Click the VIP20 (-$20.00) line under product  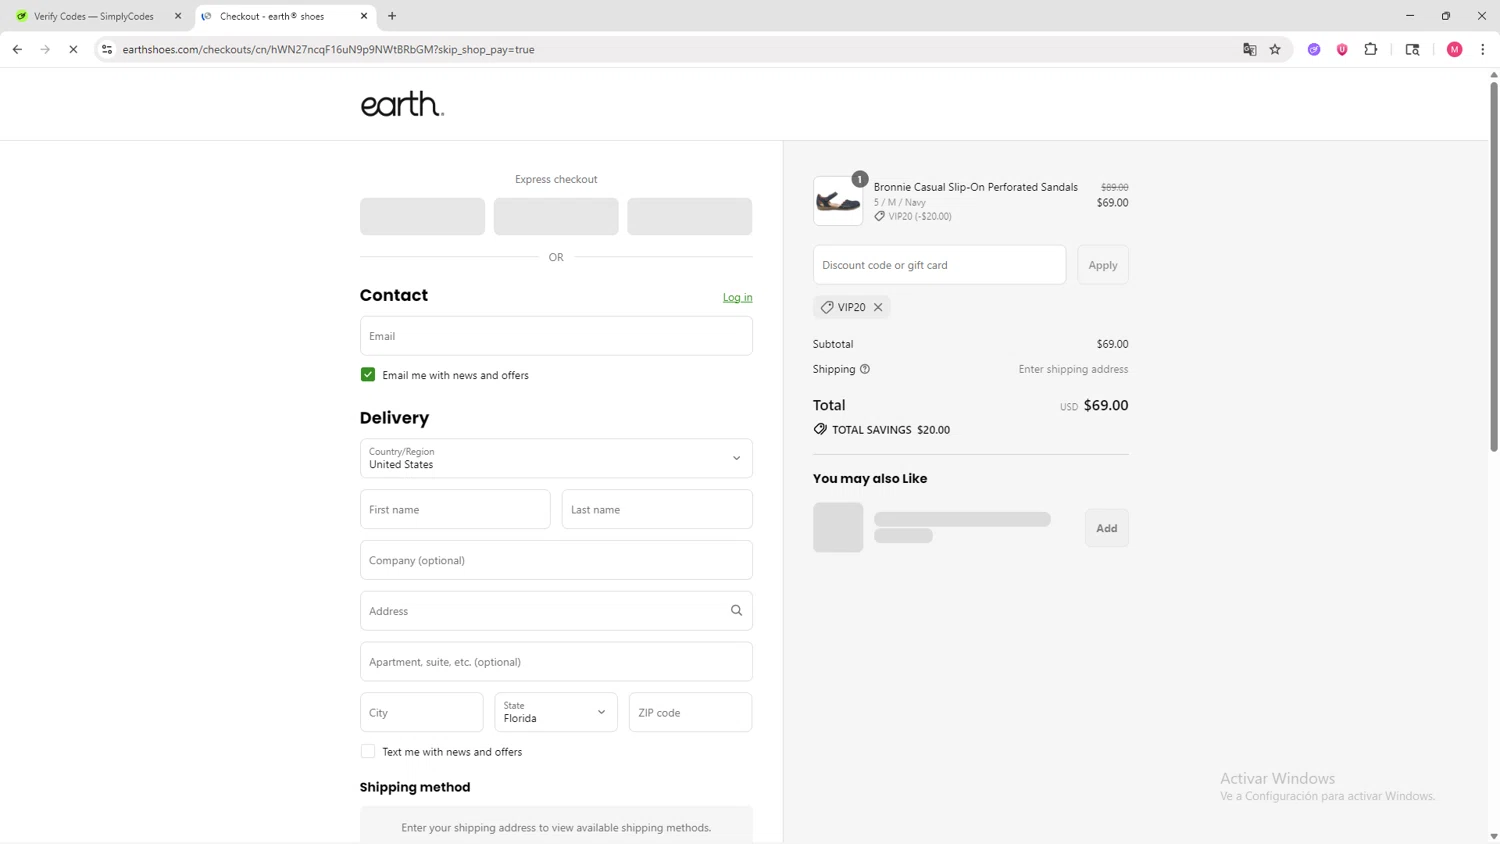pyautogui.click(x=913, y=216)
